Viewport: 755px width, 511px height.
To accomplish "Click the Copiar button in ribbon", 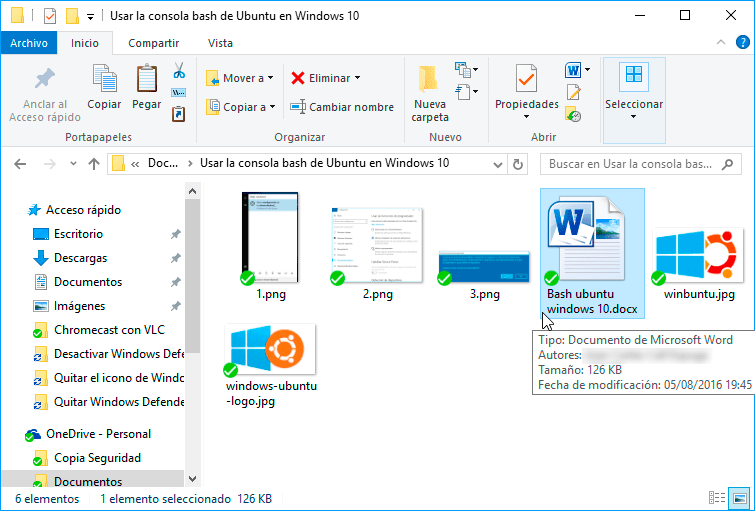I will 104,87.
